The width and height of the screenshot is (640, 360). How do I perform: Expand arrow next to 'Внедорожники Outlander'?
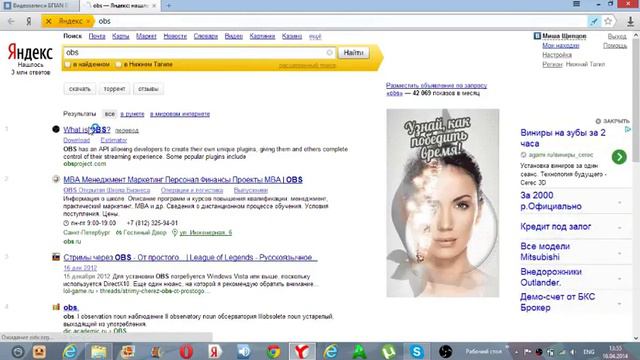[620, 278]
